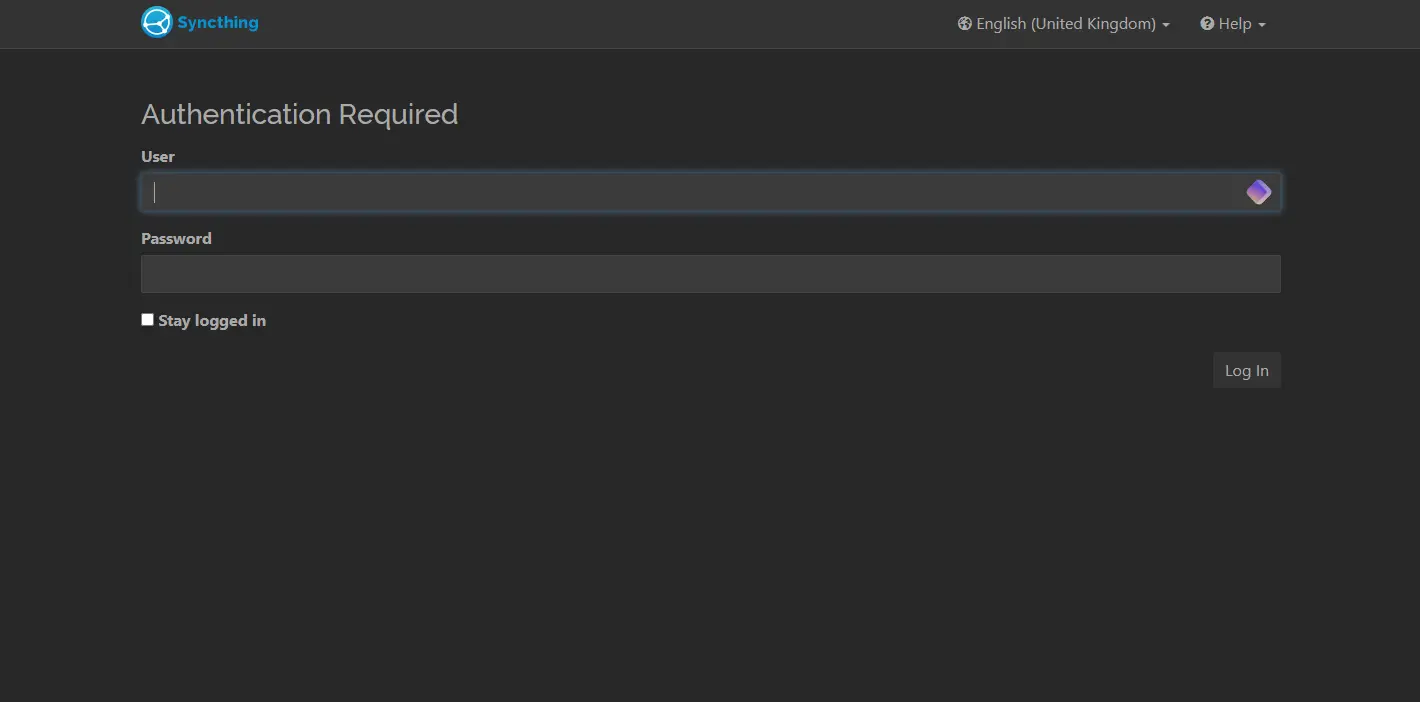Click the Syncthing wordmark link
1420x702 pixels.
[x=218, y=21]
